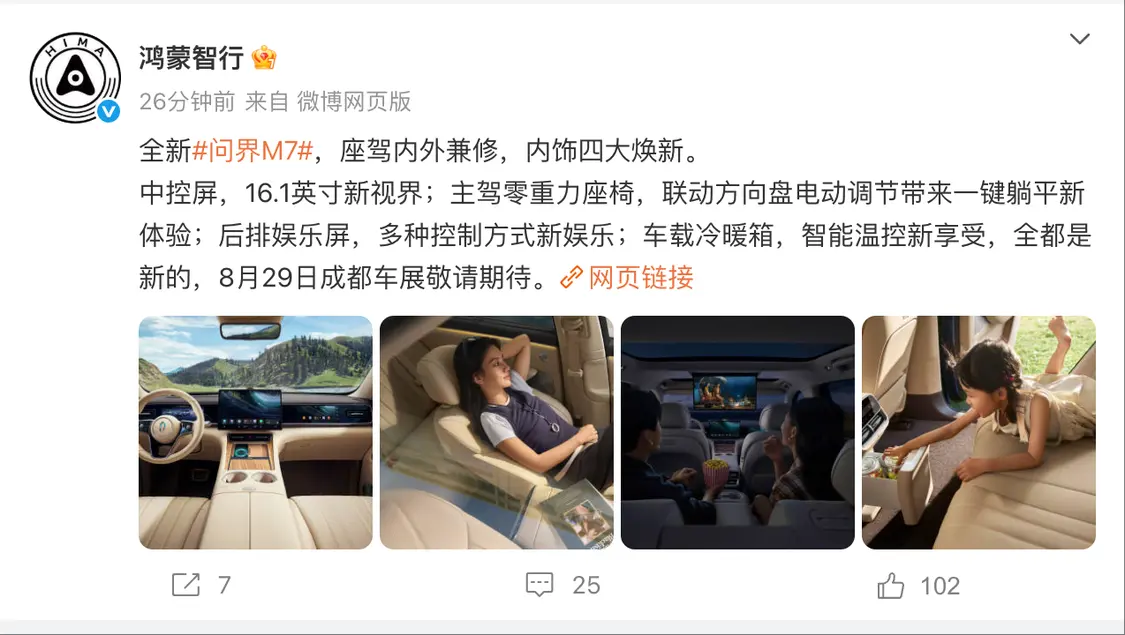Image resolution: width=1125 pixels, height=635 pixels.
Task: Click the comment count 25
Action: click(586, 585)
